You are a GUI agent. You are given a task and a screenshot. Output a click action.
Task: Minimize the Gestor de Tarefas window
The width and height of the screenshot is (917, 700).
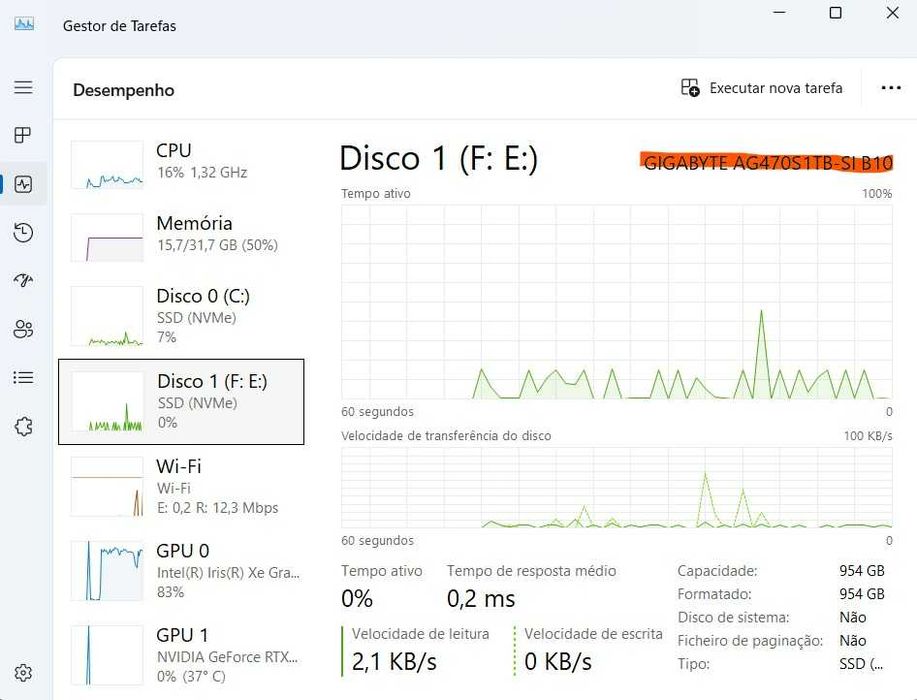coord(780,13)
